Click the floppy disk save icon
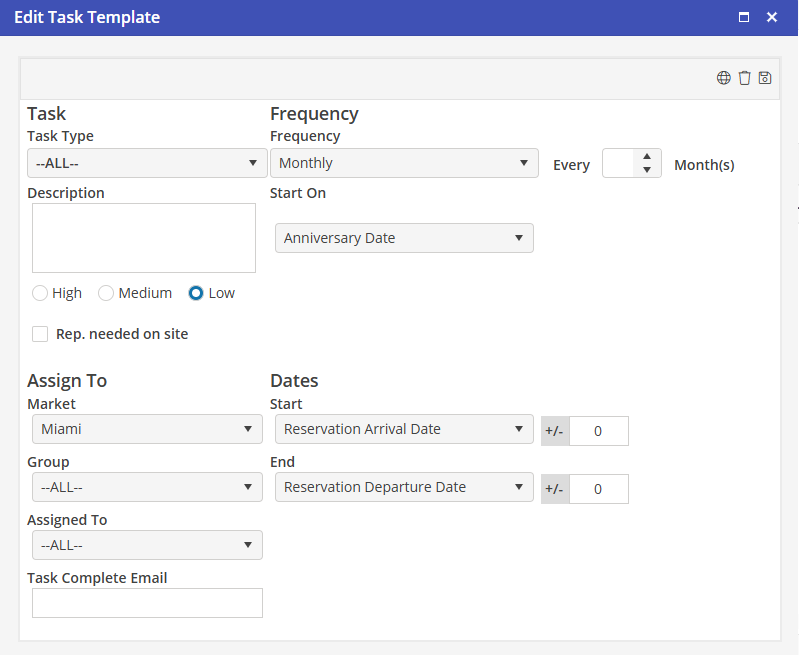Image resolution: width=799 pixels, height=655 pixels. pos(765,78)
